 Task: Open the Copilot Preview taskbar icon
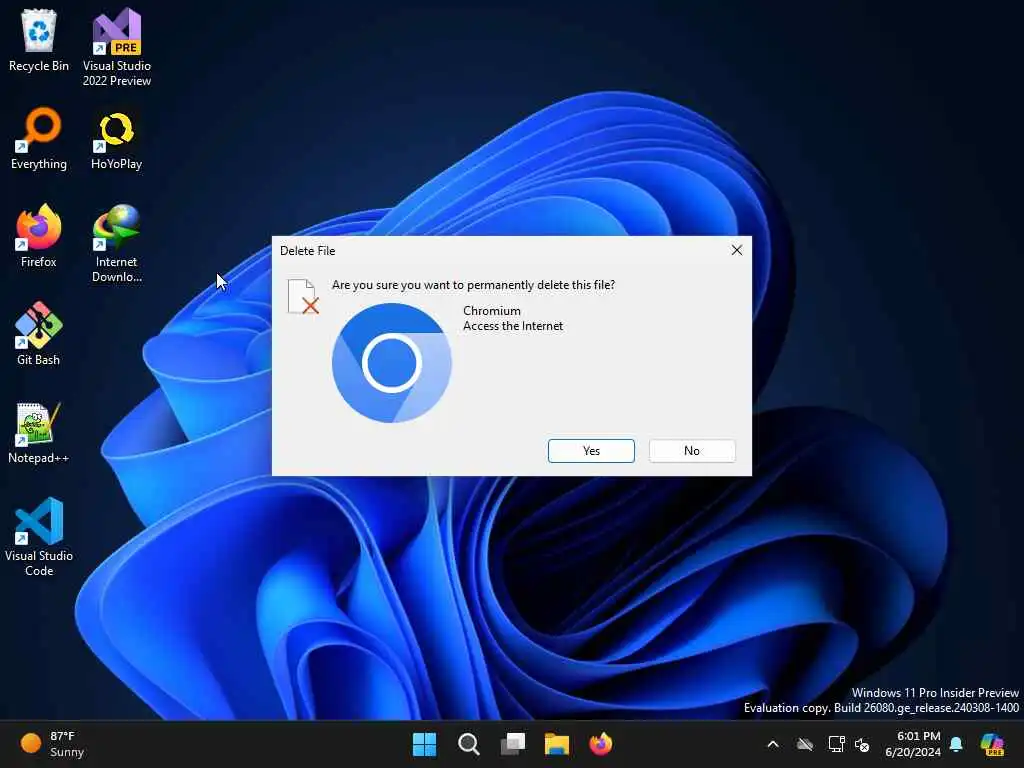[x=992, y=744]
